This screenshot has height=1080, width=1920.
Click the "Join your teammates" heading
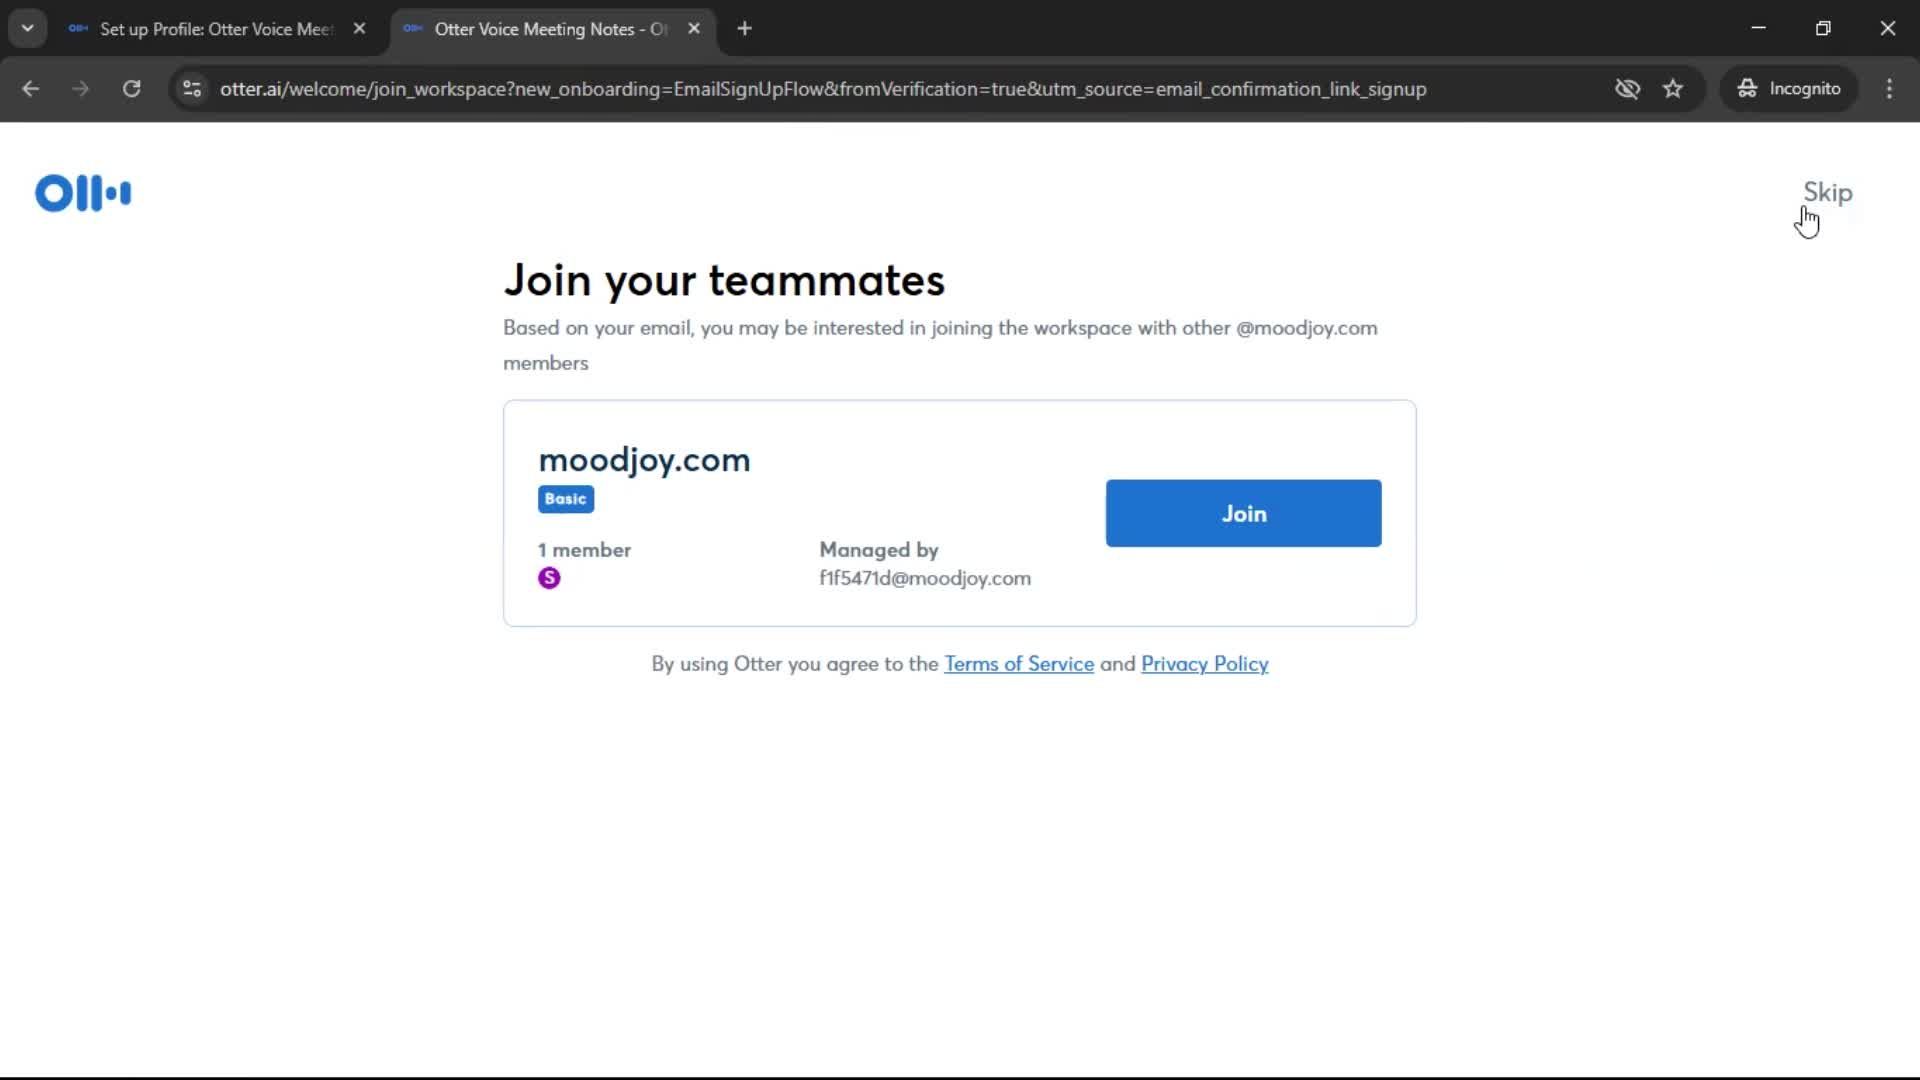click(724, 281)
